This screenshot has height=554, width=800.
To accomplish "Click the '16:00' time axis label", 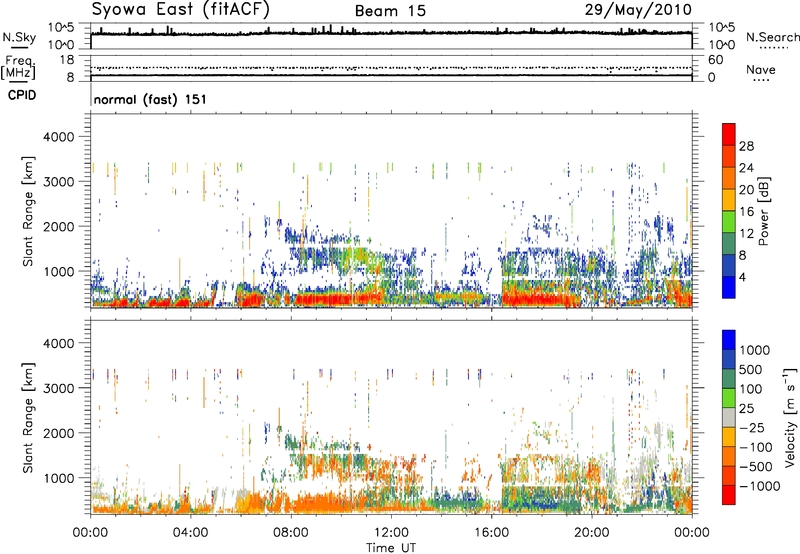I will pyautogui.click(x=491, y=533).
